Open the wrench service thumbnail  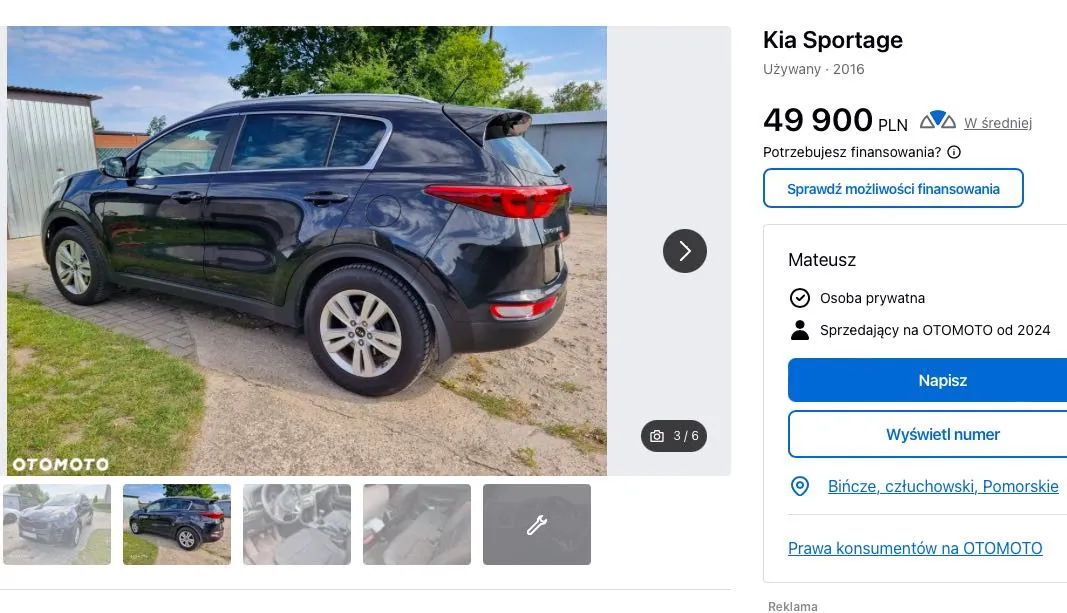537,525
